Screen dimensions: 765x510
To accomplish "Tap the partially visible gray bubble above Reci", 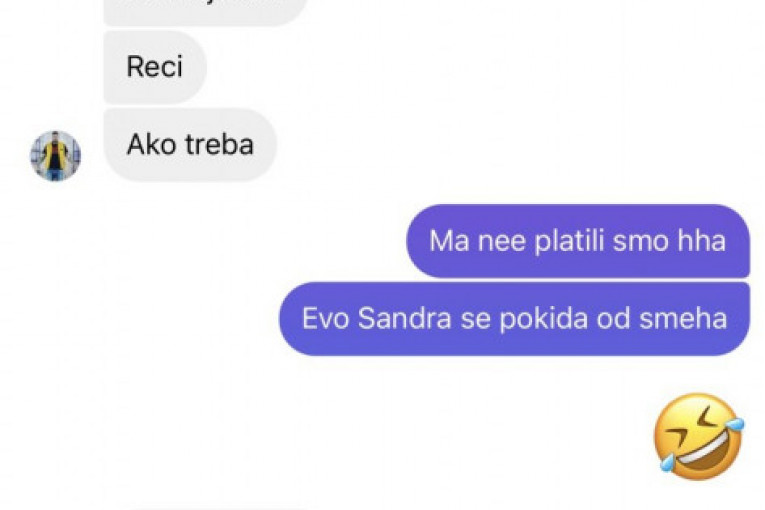I will point(205,12).
